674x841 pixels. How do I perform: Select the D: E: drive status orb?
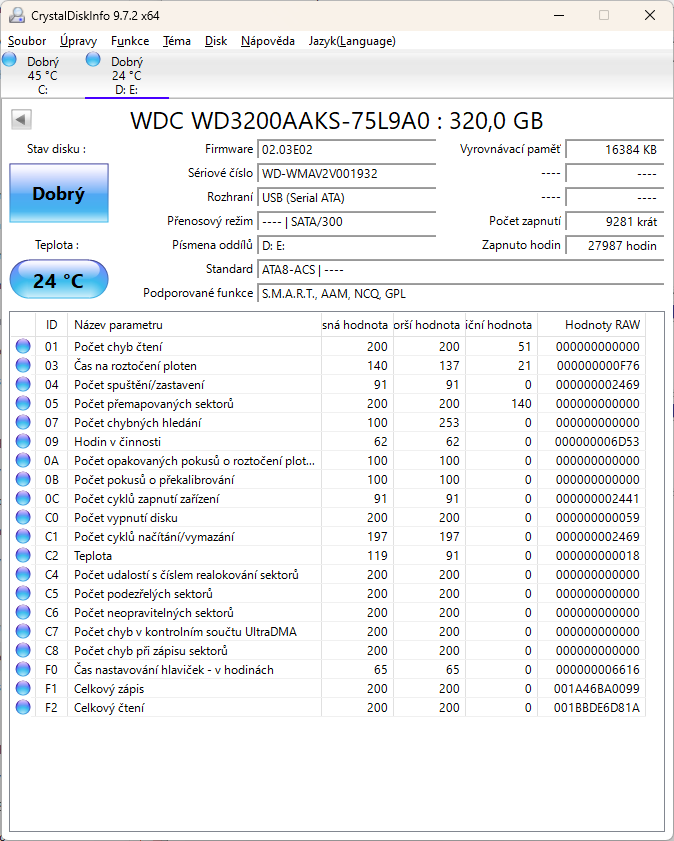(x=93, y=59)
